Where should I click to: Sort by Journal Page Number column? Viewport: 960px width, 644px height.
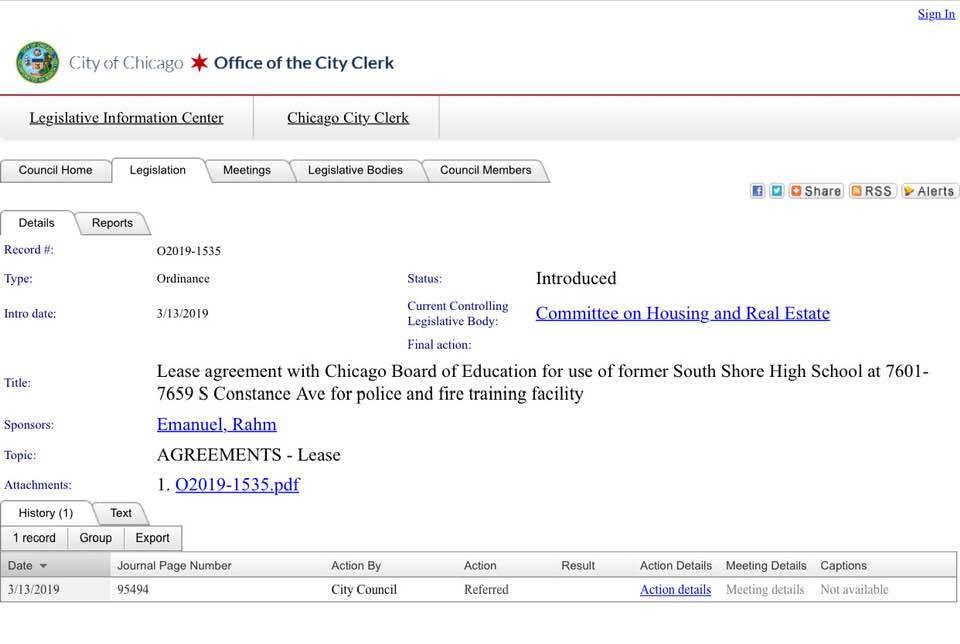[x=174, y=566]
